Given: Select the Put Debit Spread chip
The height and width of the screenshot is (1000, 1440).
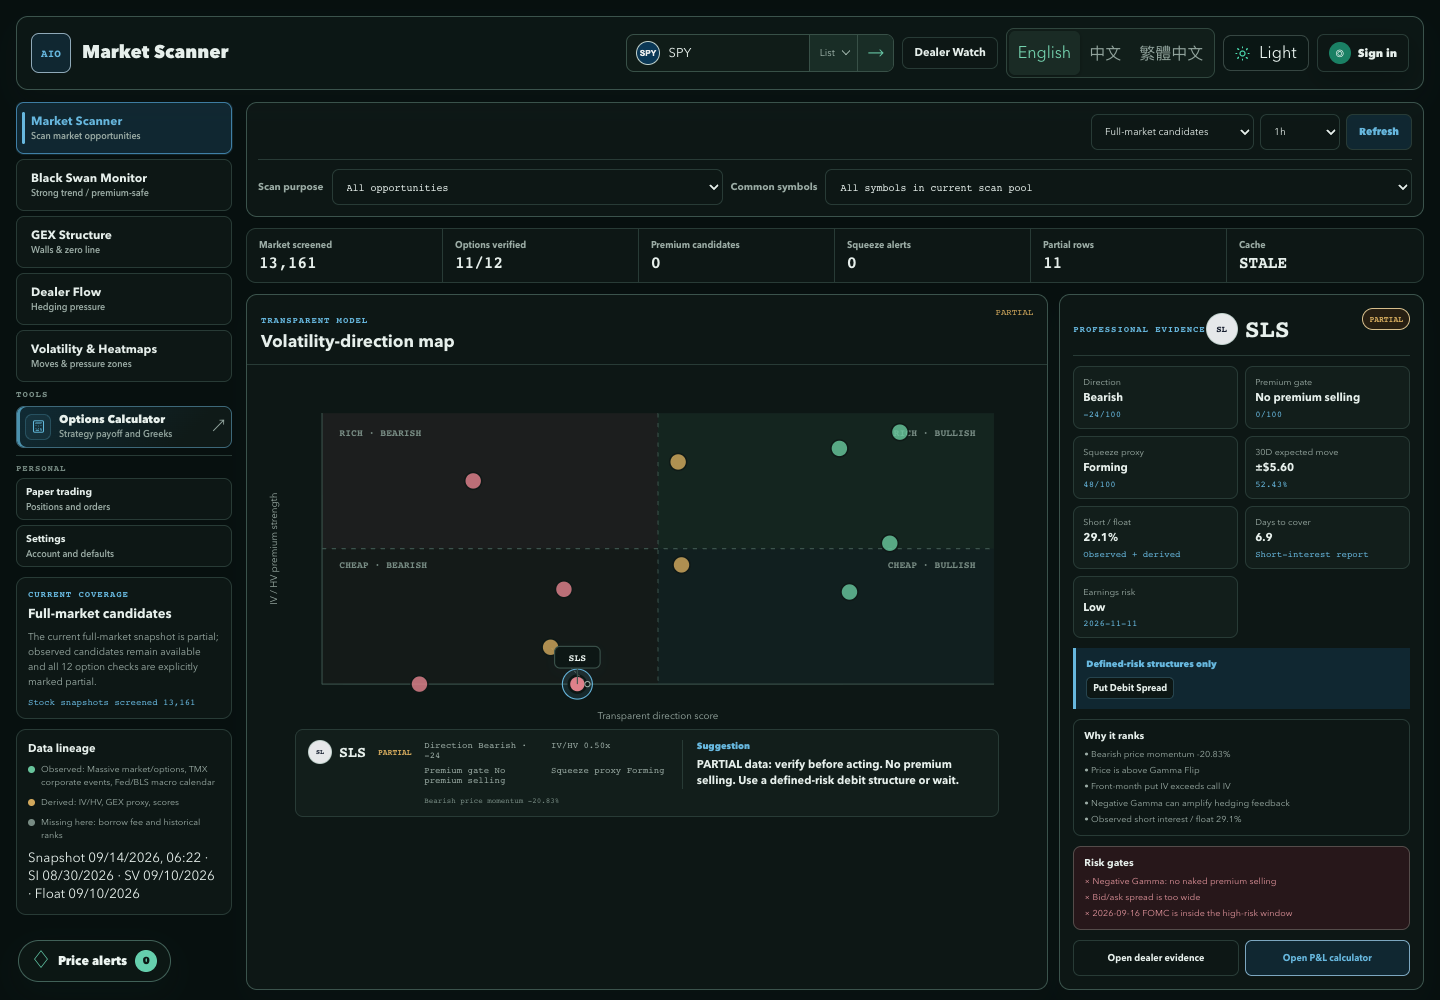Looking at the screenshot, I should coord(1130,688).
